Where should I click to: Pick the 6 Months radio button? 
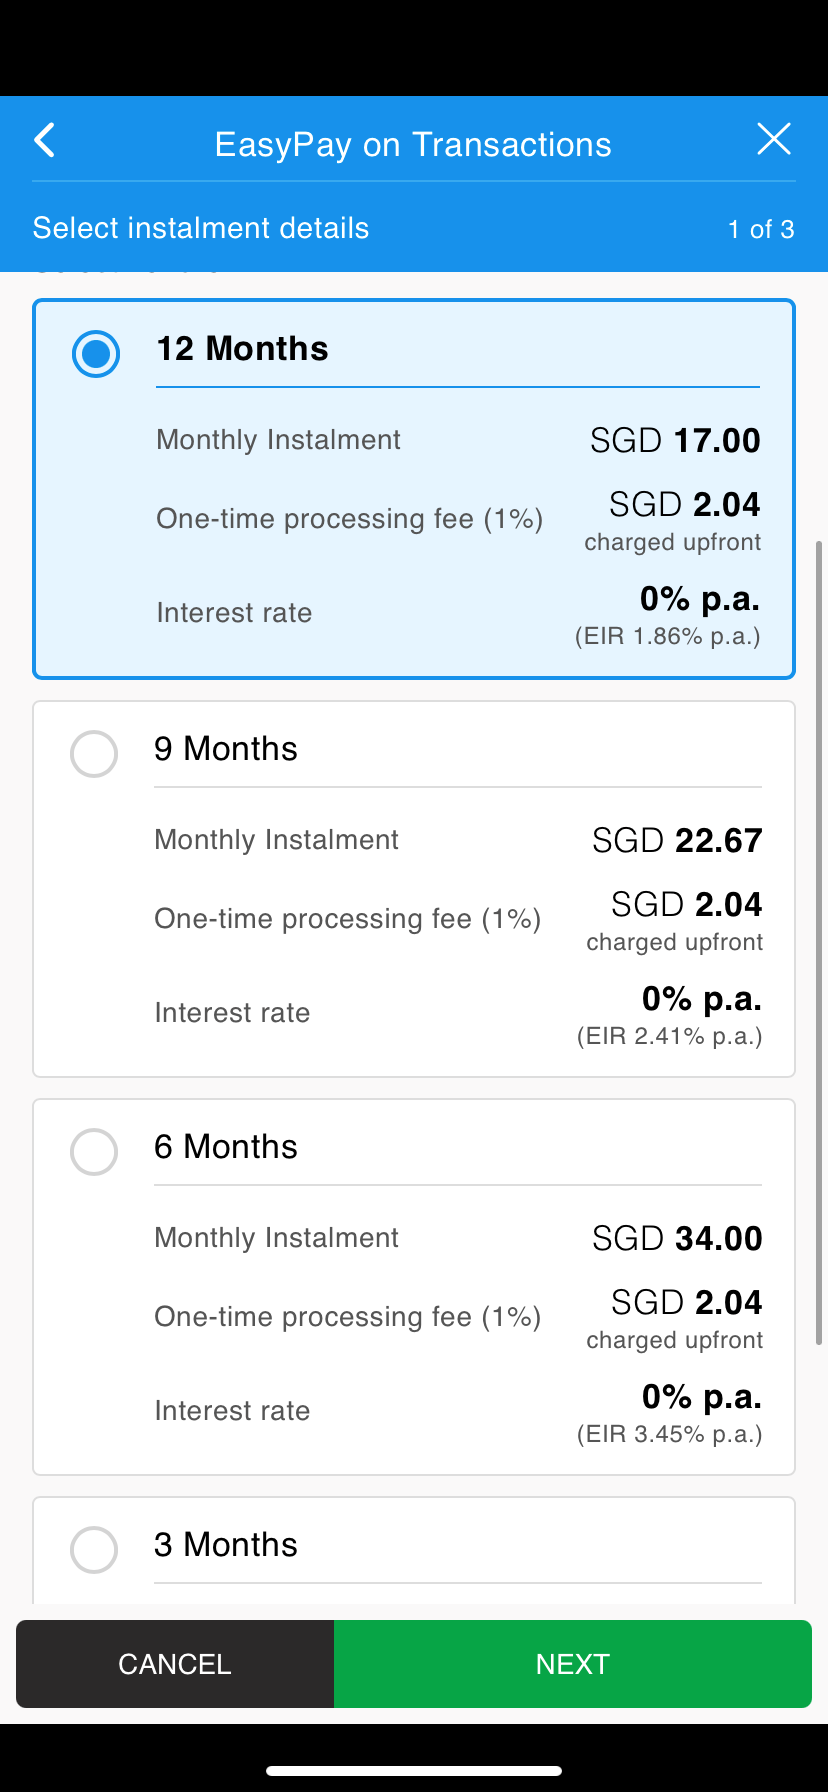coord(93,1152)
